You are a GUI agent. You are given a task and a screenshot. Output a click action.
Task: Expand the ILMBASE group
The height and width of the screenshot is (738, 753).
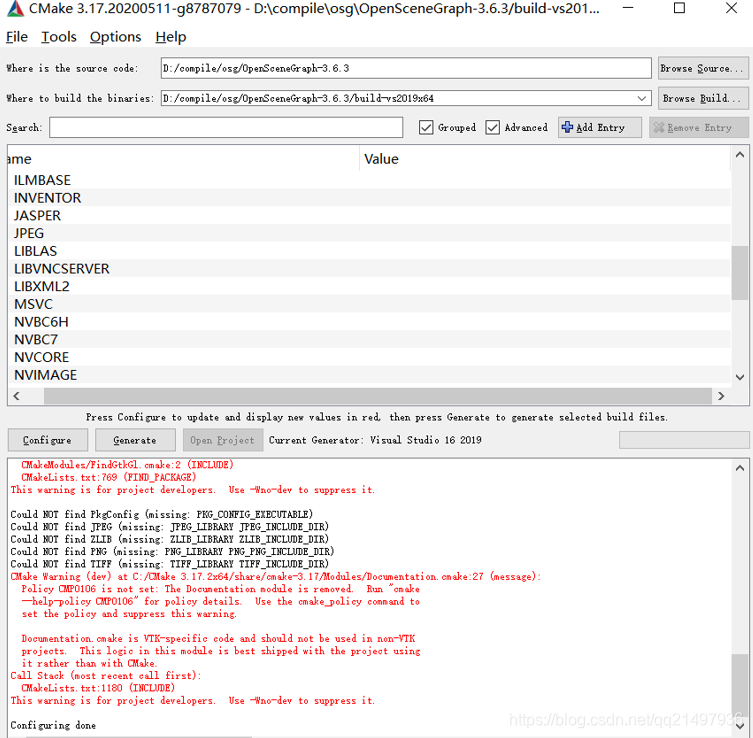(42, 180)
